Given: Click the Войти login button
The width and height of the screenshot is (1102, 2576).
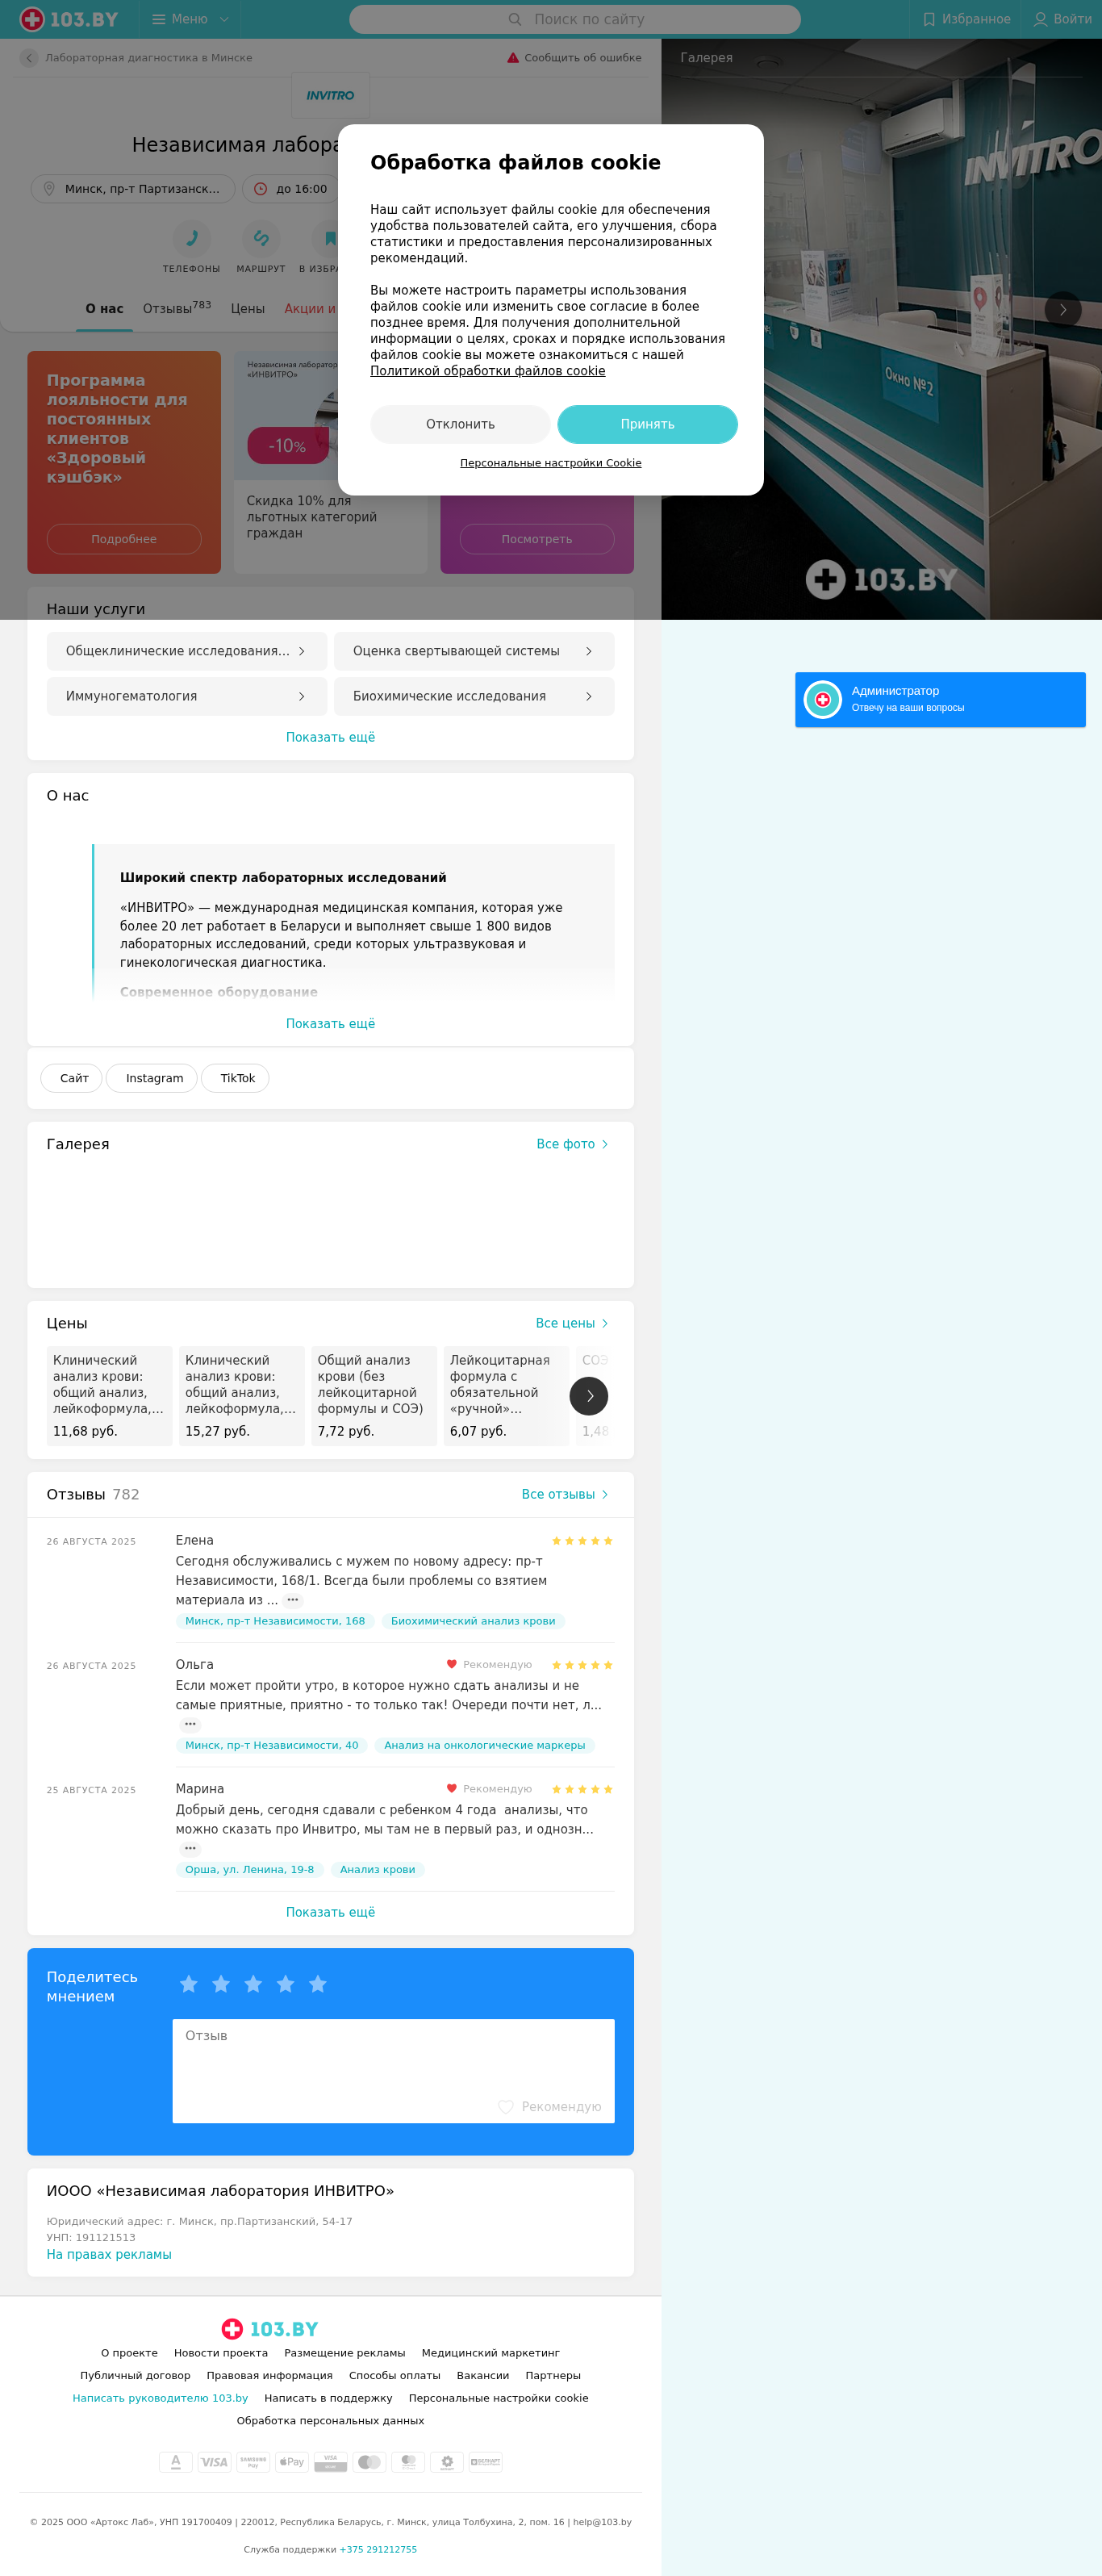Looking at the screenshot, I should tap(1062, 19).
